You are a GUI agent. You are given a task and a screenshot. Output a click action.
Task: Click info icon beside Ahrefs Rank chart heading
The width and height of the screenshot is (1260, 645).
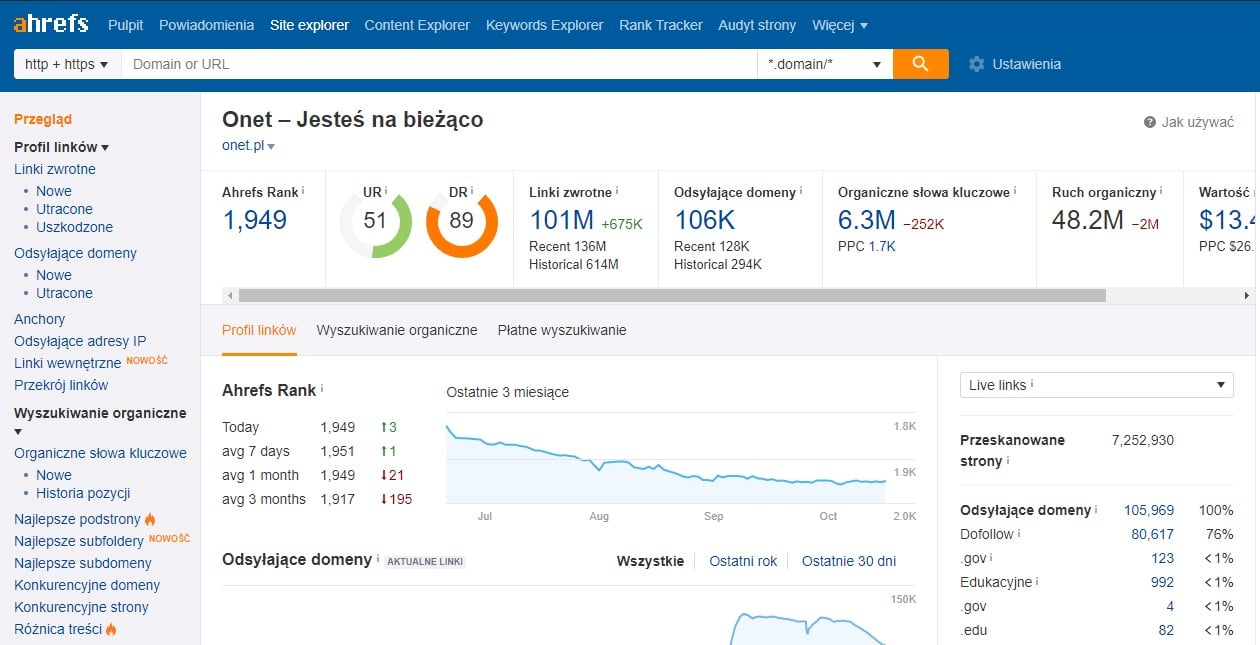pos(322,388)
